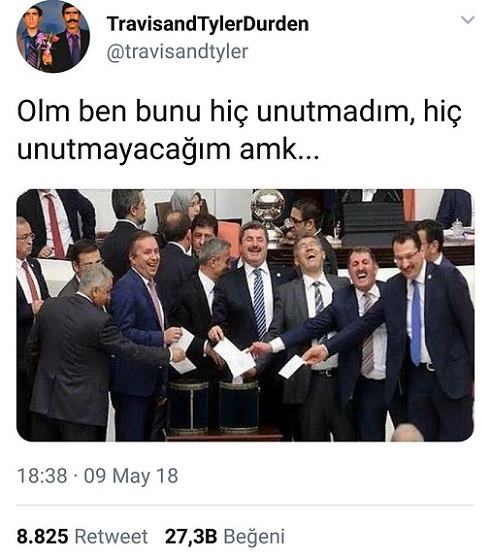This screenshot has height=559, width=491.
Task: Tap the man with the blue tie in the photo
Action: point(431,333)
